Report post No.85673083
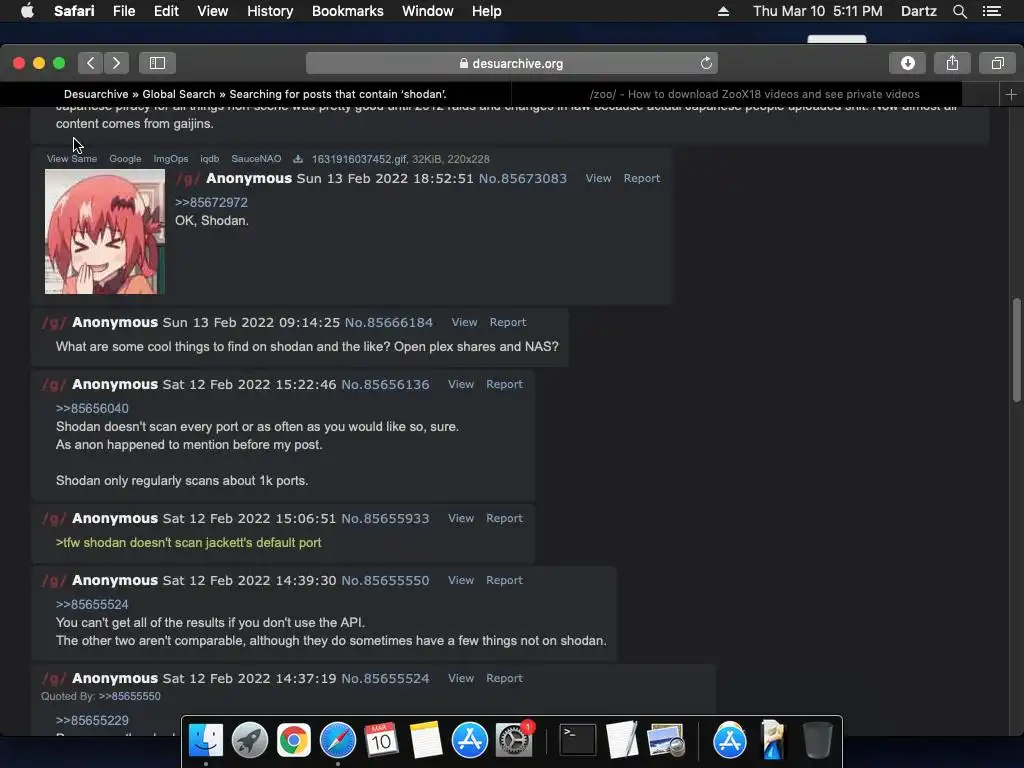This screenshot has height=768, width=1024. click(x=642, y=178)
